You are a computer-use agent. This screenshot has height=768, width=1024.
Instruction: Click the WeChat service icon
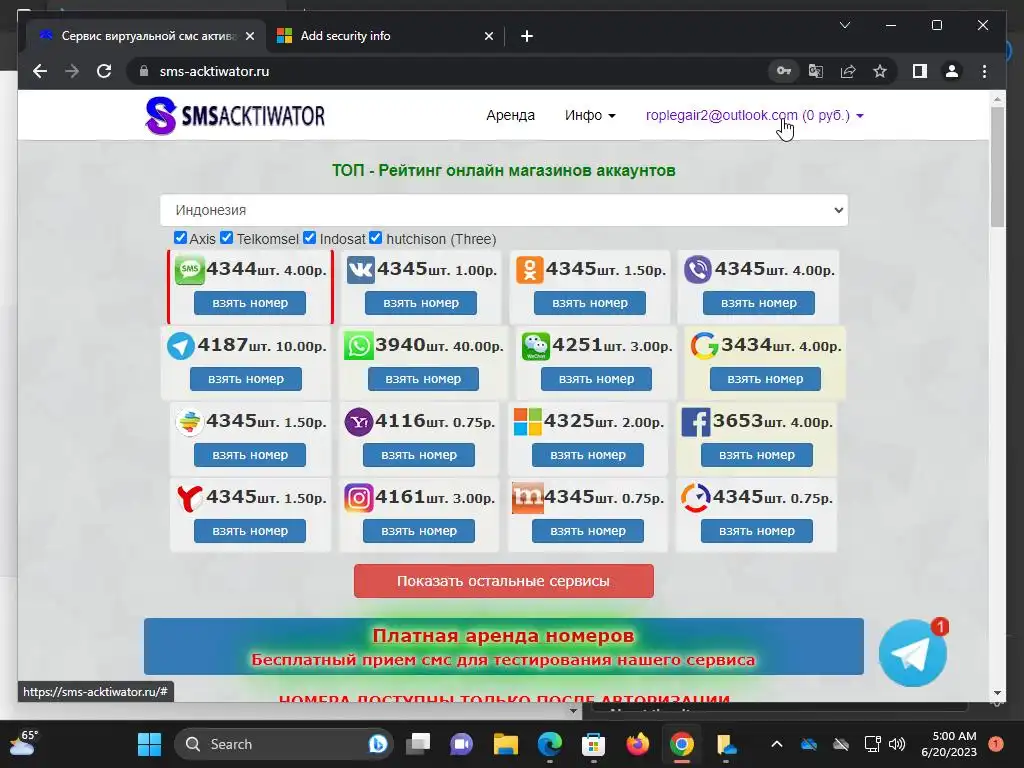[536, 346]
